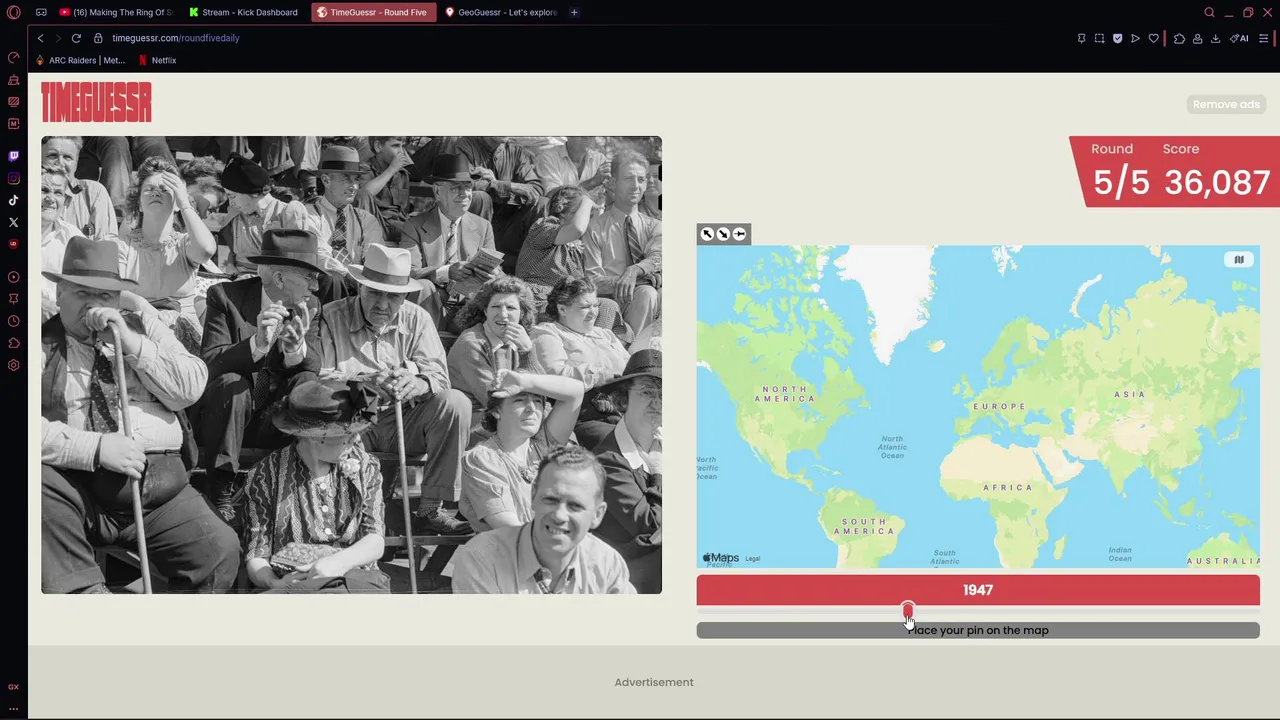Click the map pin-lock icon
This screenshot has width=1280, height=720.
point(739,234)
